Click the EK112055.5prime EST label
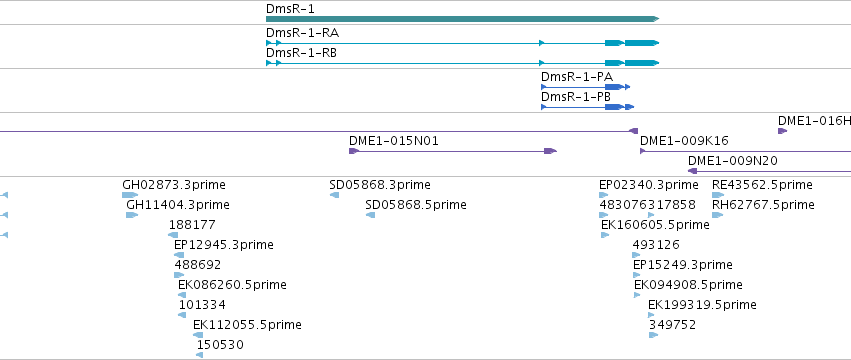The image size is (851, 360). pyautogui.click(x=247, y=325)
